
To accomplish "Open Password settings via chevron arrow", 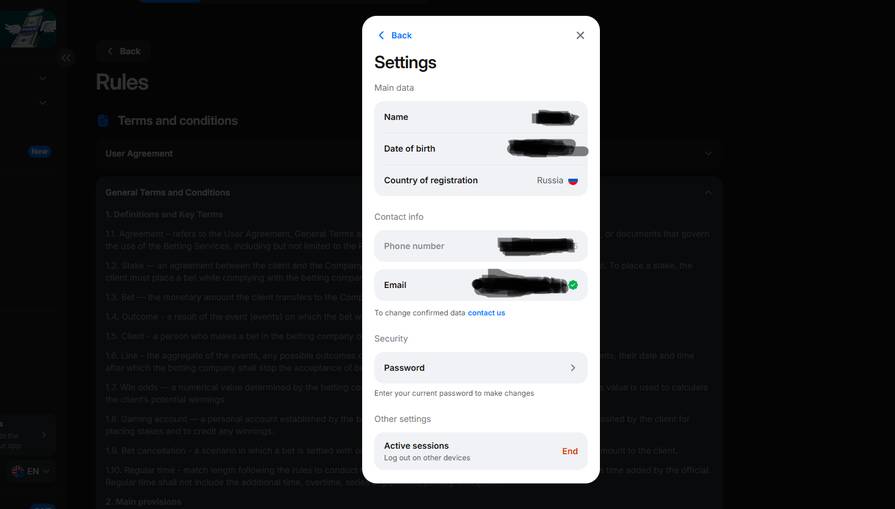I will (573, 368).
